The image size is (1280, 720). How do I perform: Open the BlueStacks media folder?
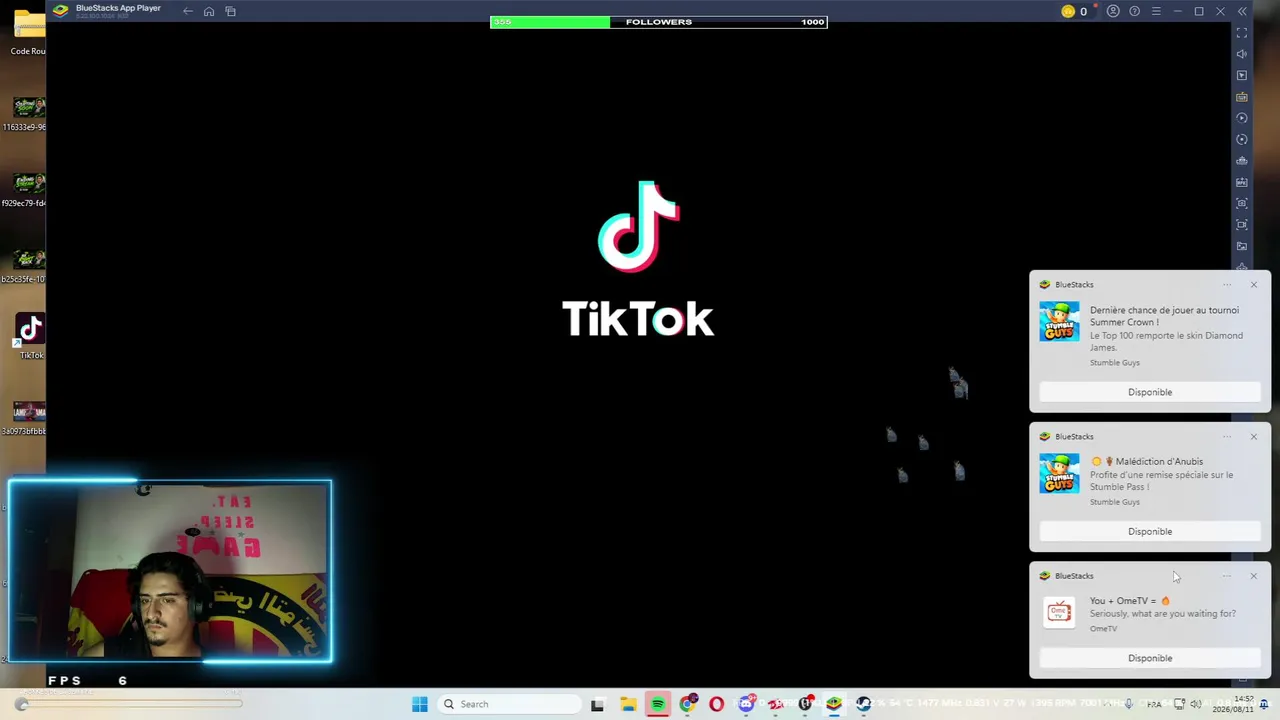tap(1242, 246)
